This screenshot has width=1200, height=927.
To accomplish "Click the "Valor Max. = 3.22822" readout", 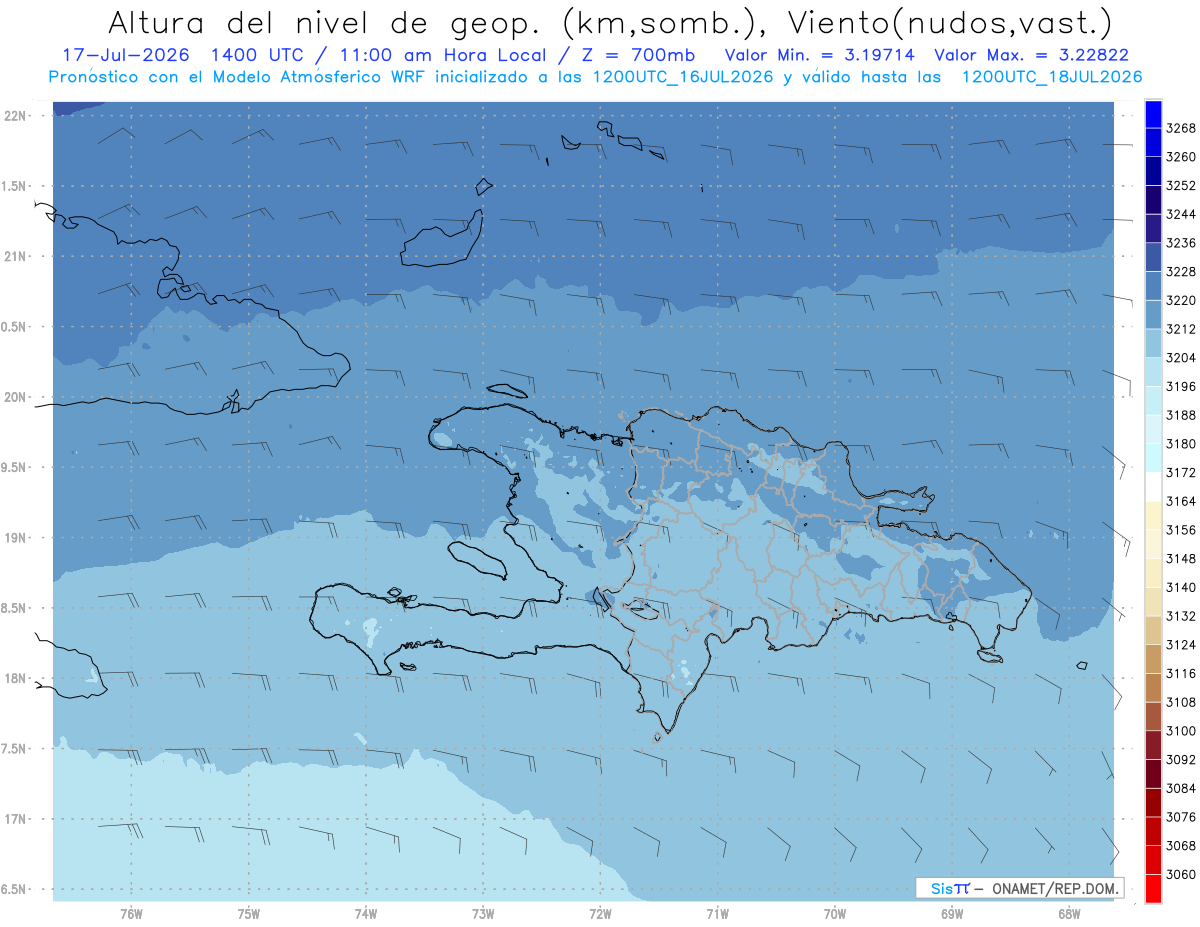I will [x=1031, y=55].
